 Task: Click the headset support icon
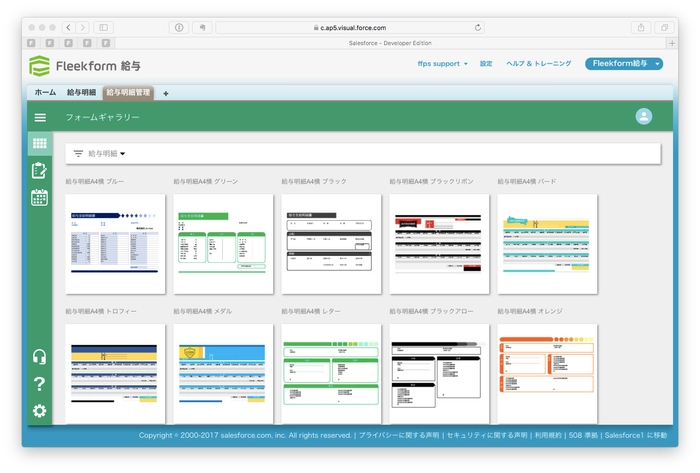[x=40, y=357]
